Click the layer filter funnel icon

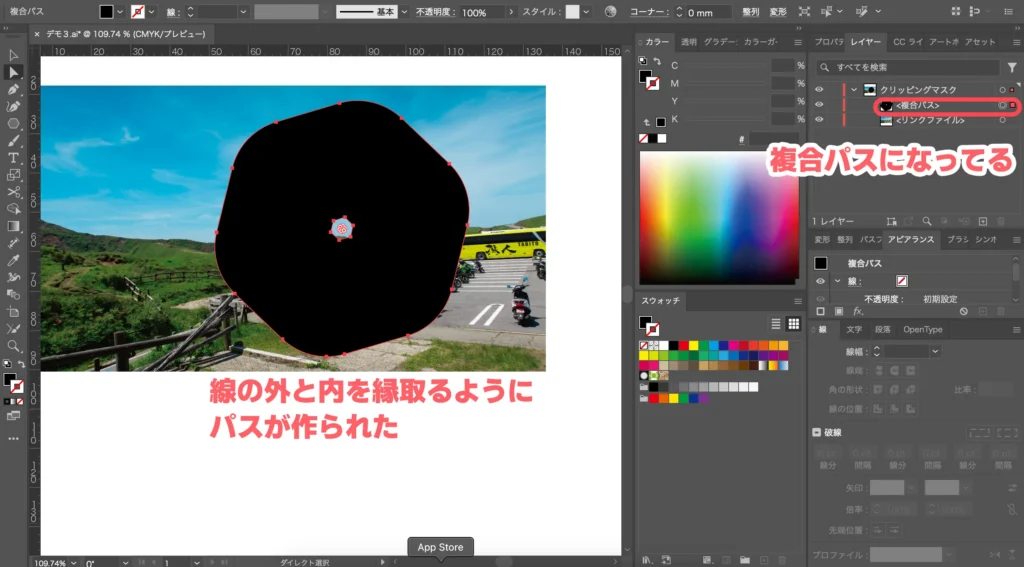tap(1011, 67)
